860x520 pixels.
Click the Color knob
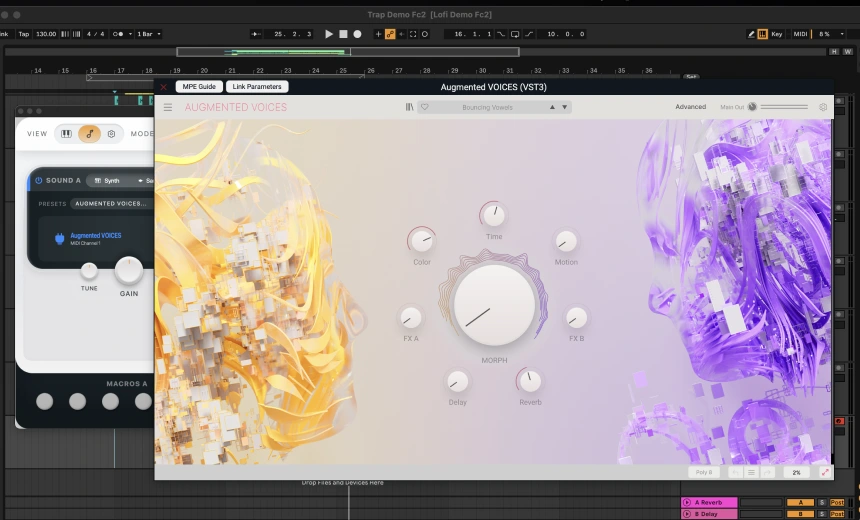tap(422, 240)
